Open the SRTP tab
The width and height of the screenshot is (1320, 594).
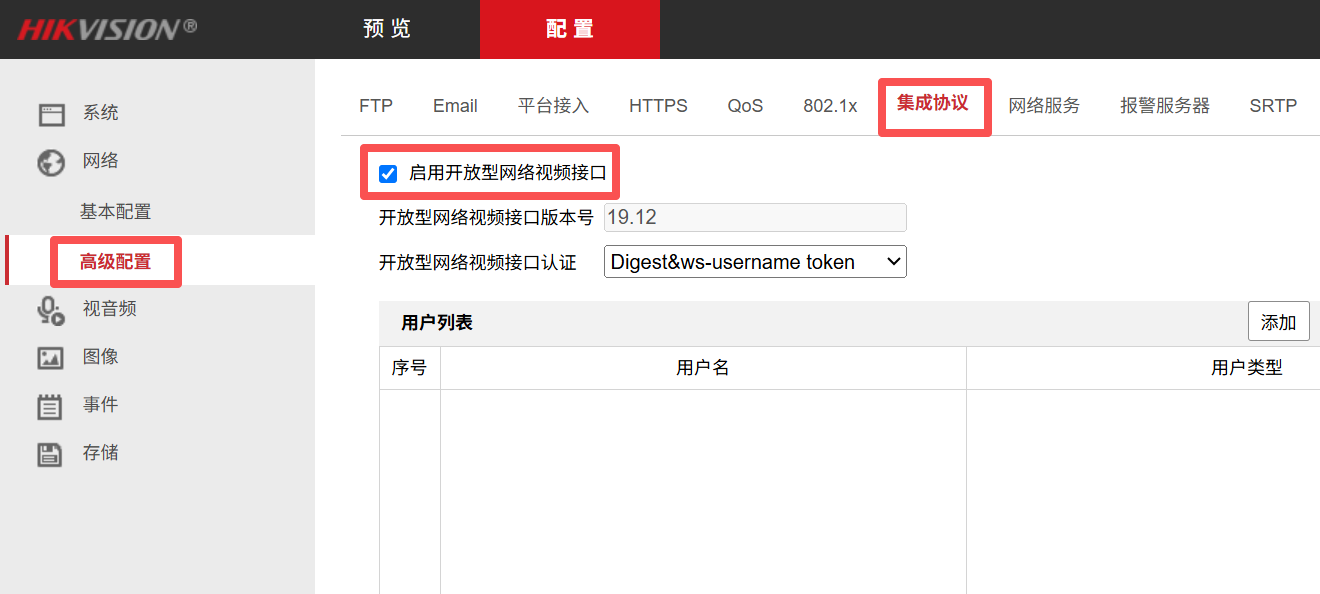1272,106
